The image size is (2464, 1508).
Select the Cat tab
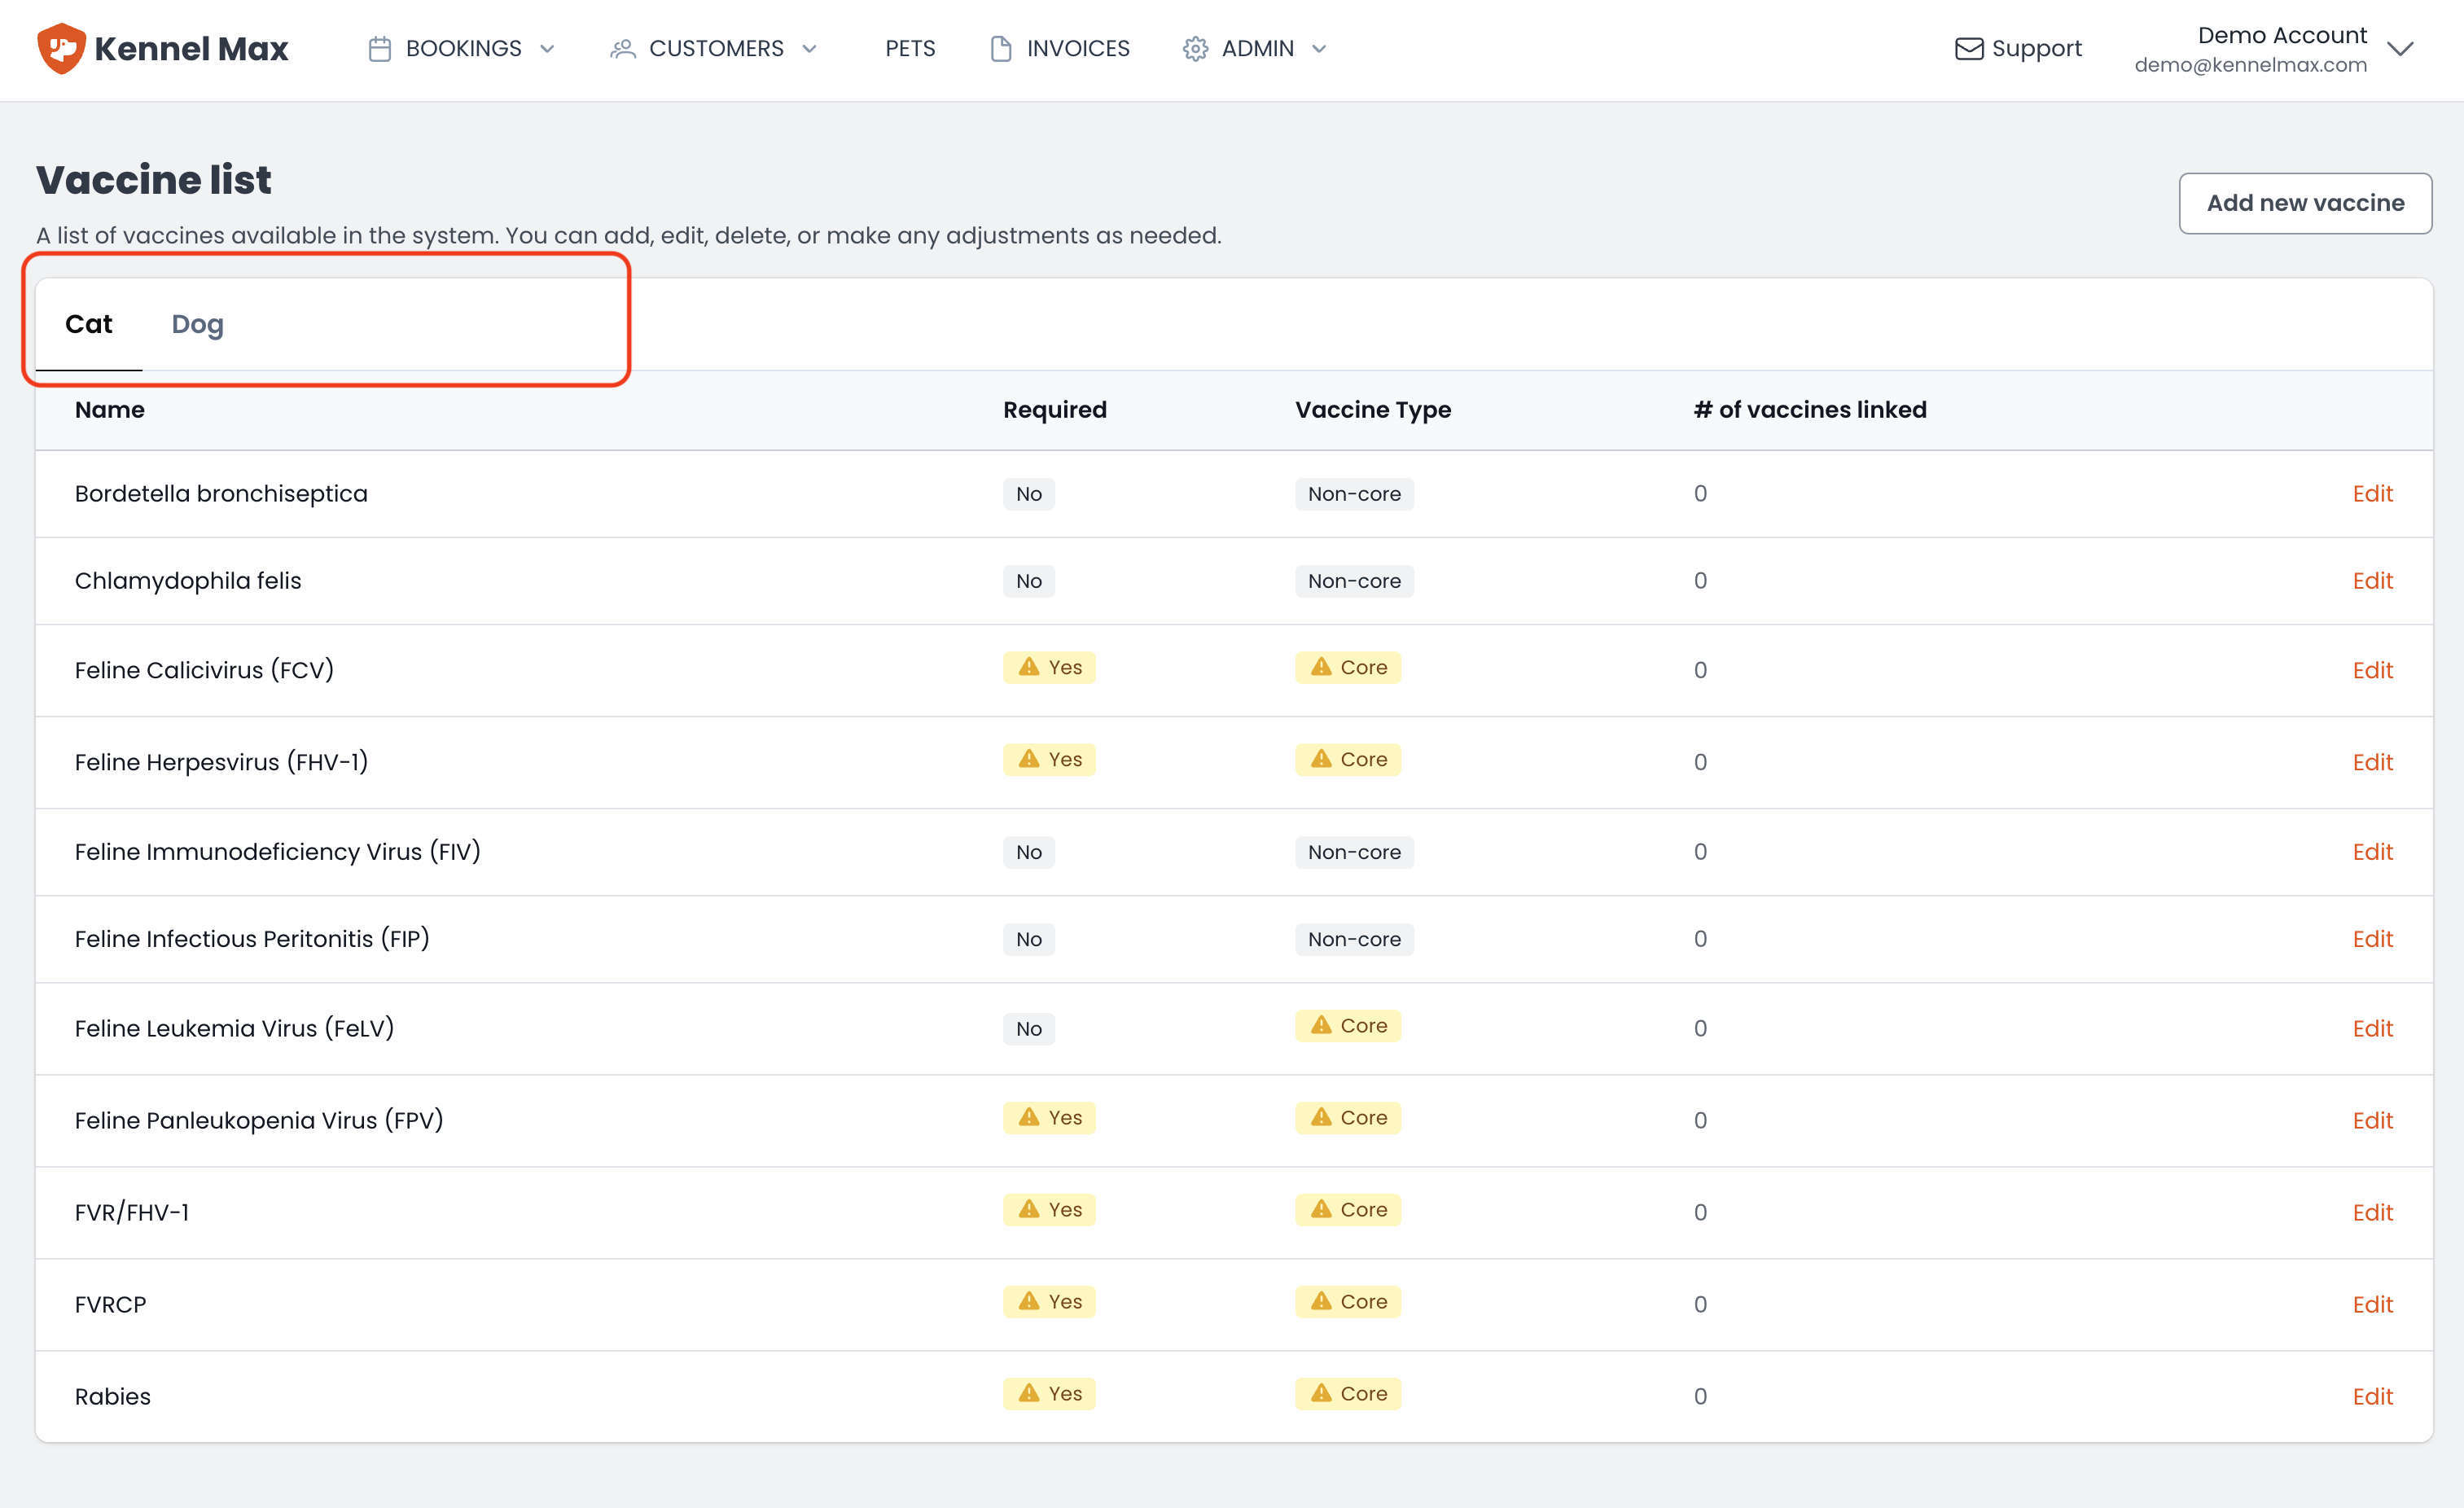pyautogui.click(x=89, y=324)
